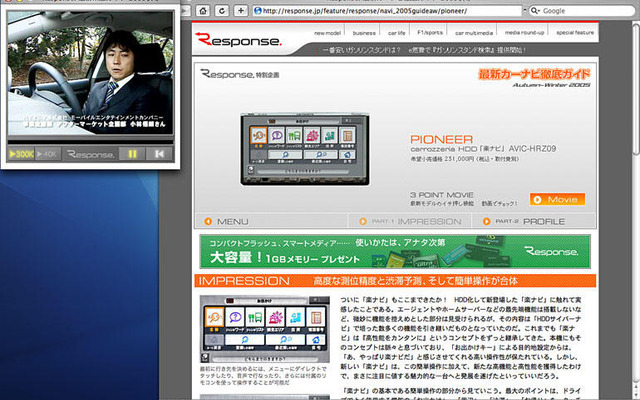Click the green 1GB memory present banner
Viewport: 640px width, 400px height.
(395, 251)
